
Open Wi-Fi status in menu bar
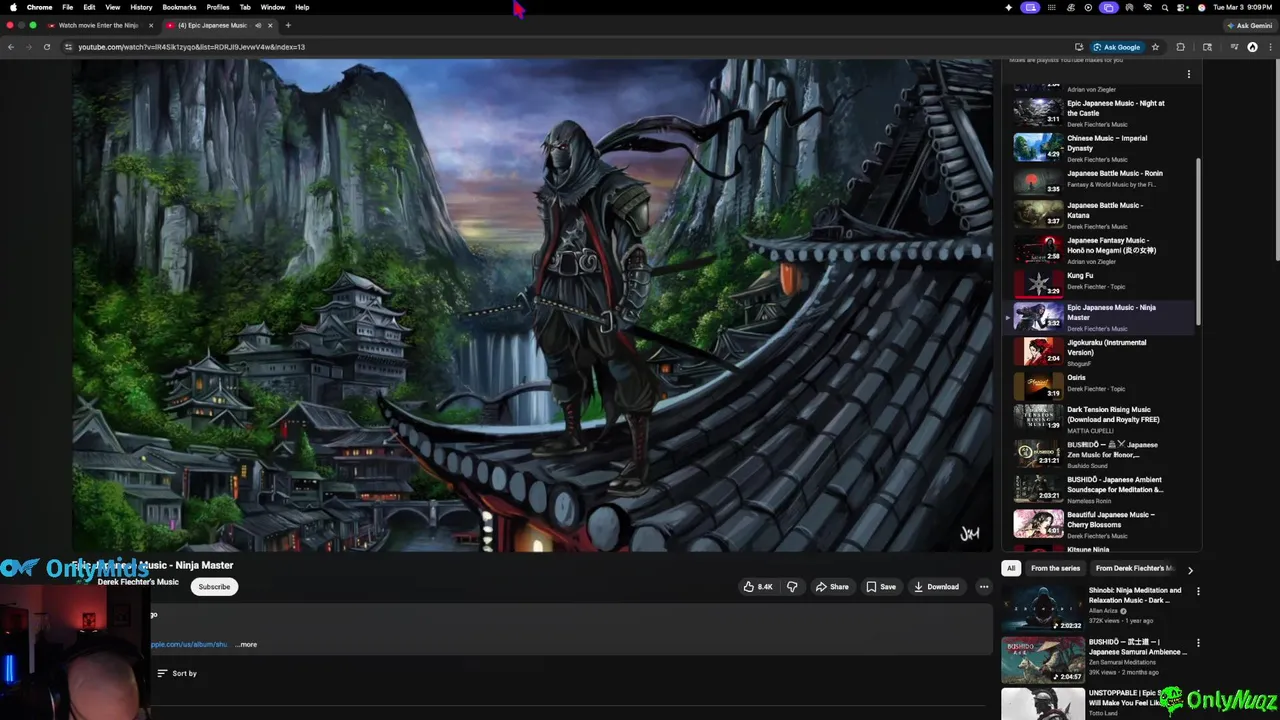(1147, 7)
